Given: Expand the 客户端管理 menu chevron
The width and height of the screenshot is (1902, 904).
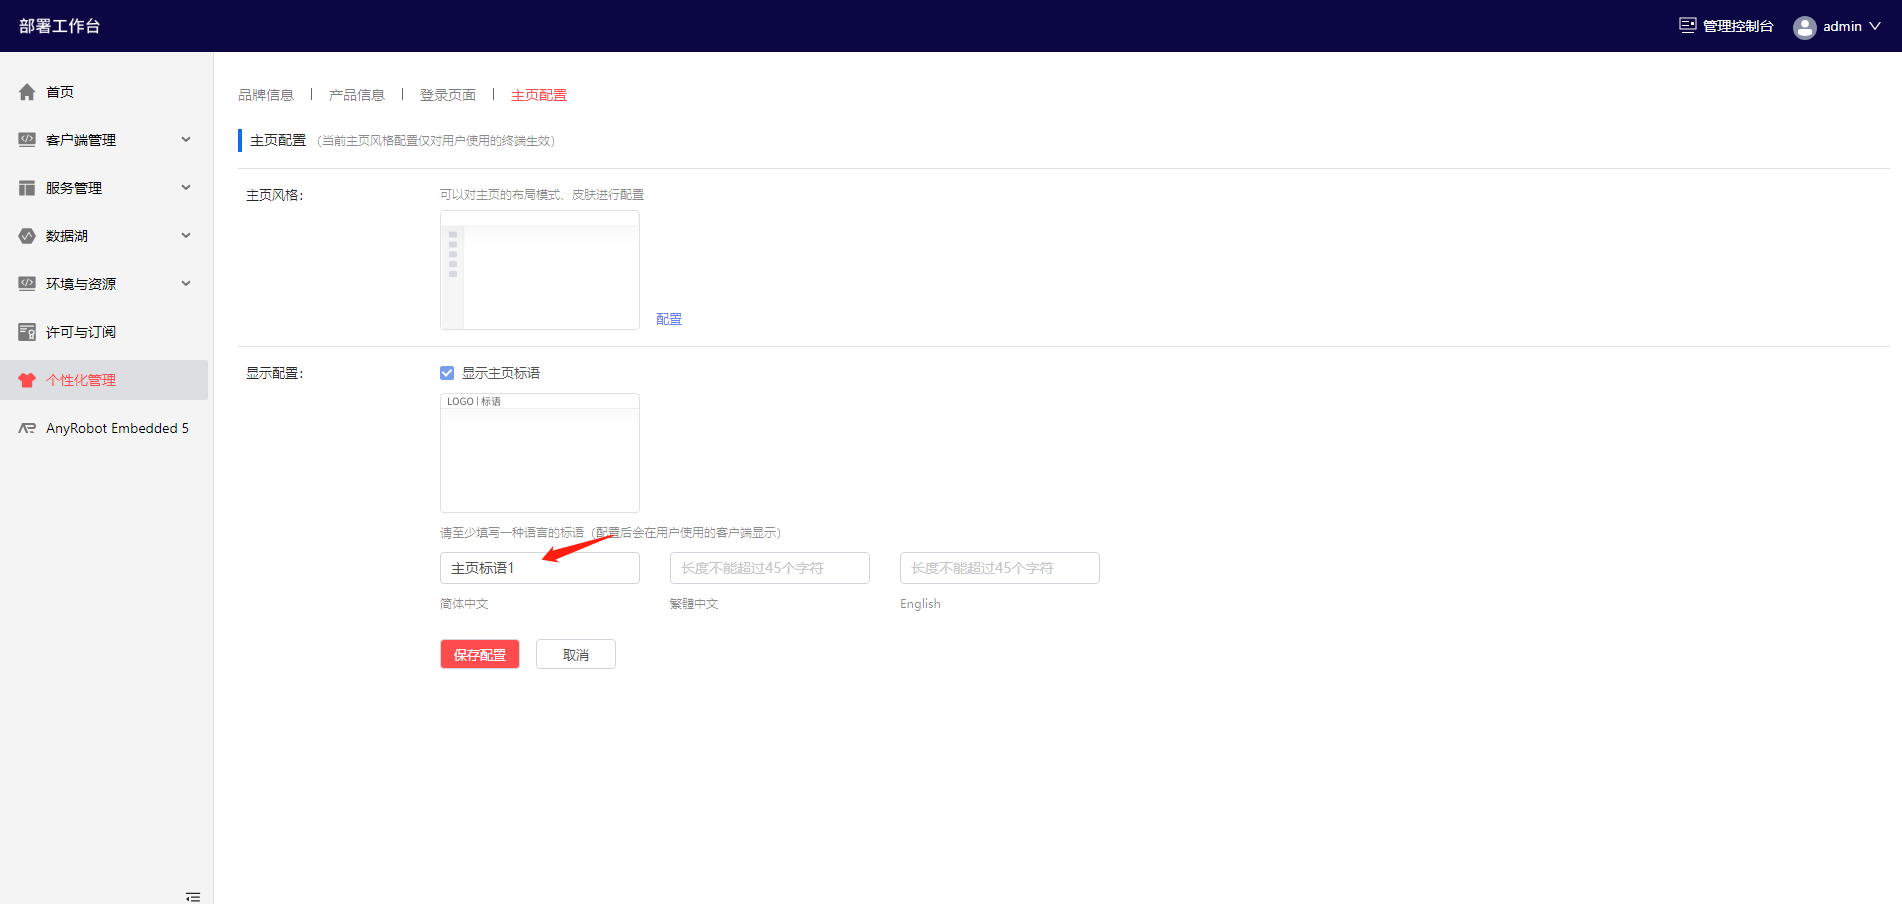Looking at the screenshot, I should 186,140.
